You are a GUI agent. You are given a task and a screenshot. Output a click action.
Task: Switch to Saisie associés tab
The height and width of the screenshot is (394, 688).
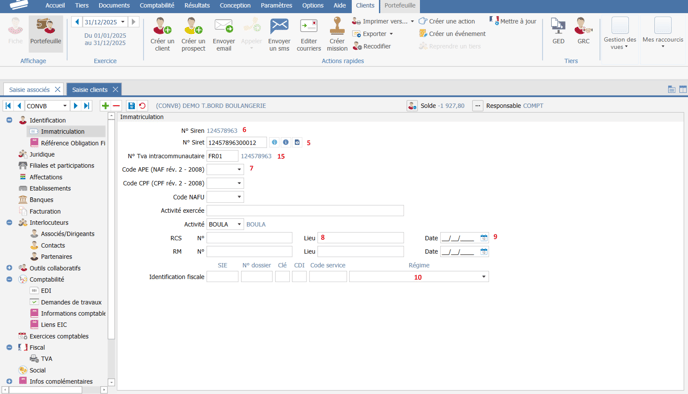click(29, 90)
